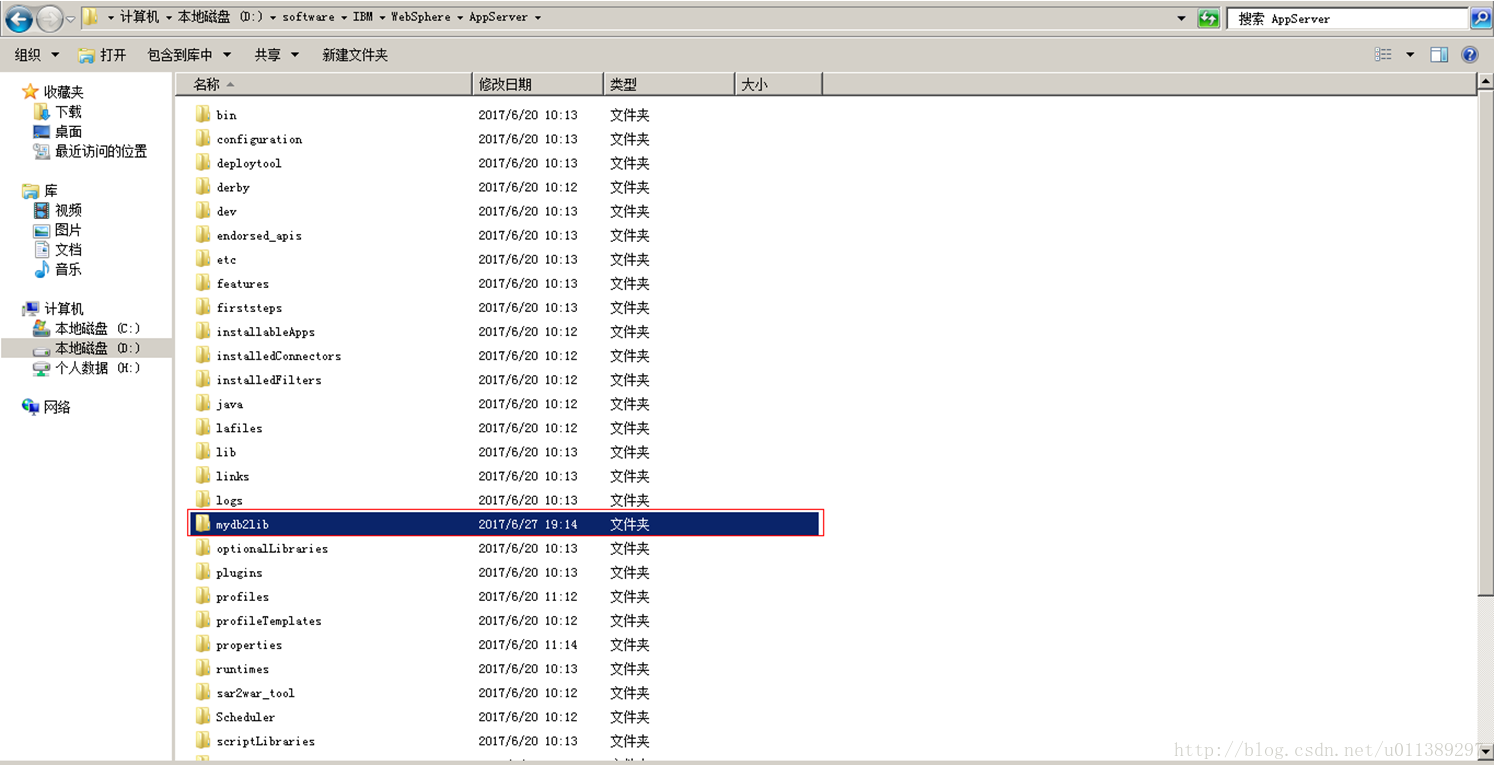Click the Forward navigation arrow button
The image size is (1495, 770).
coord(49,18)
